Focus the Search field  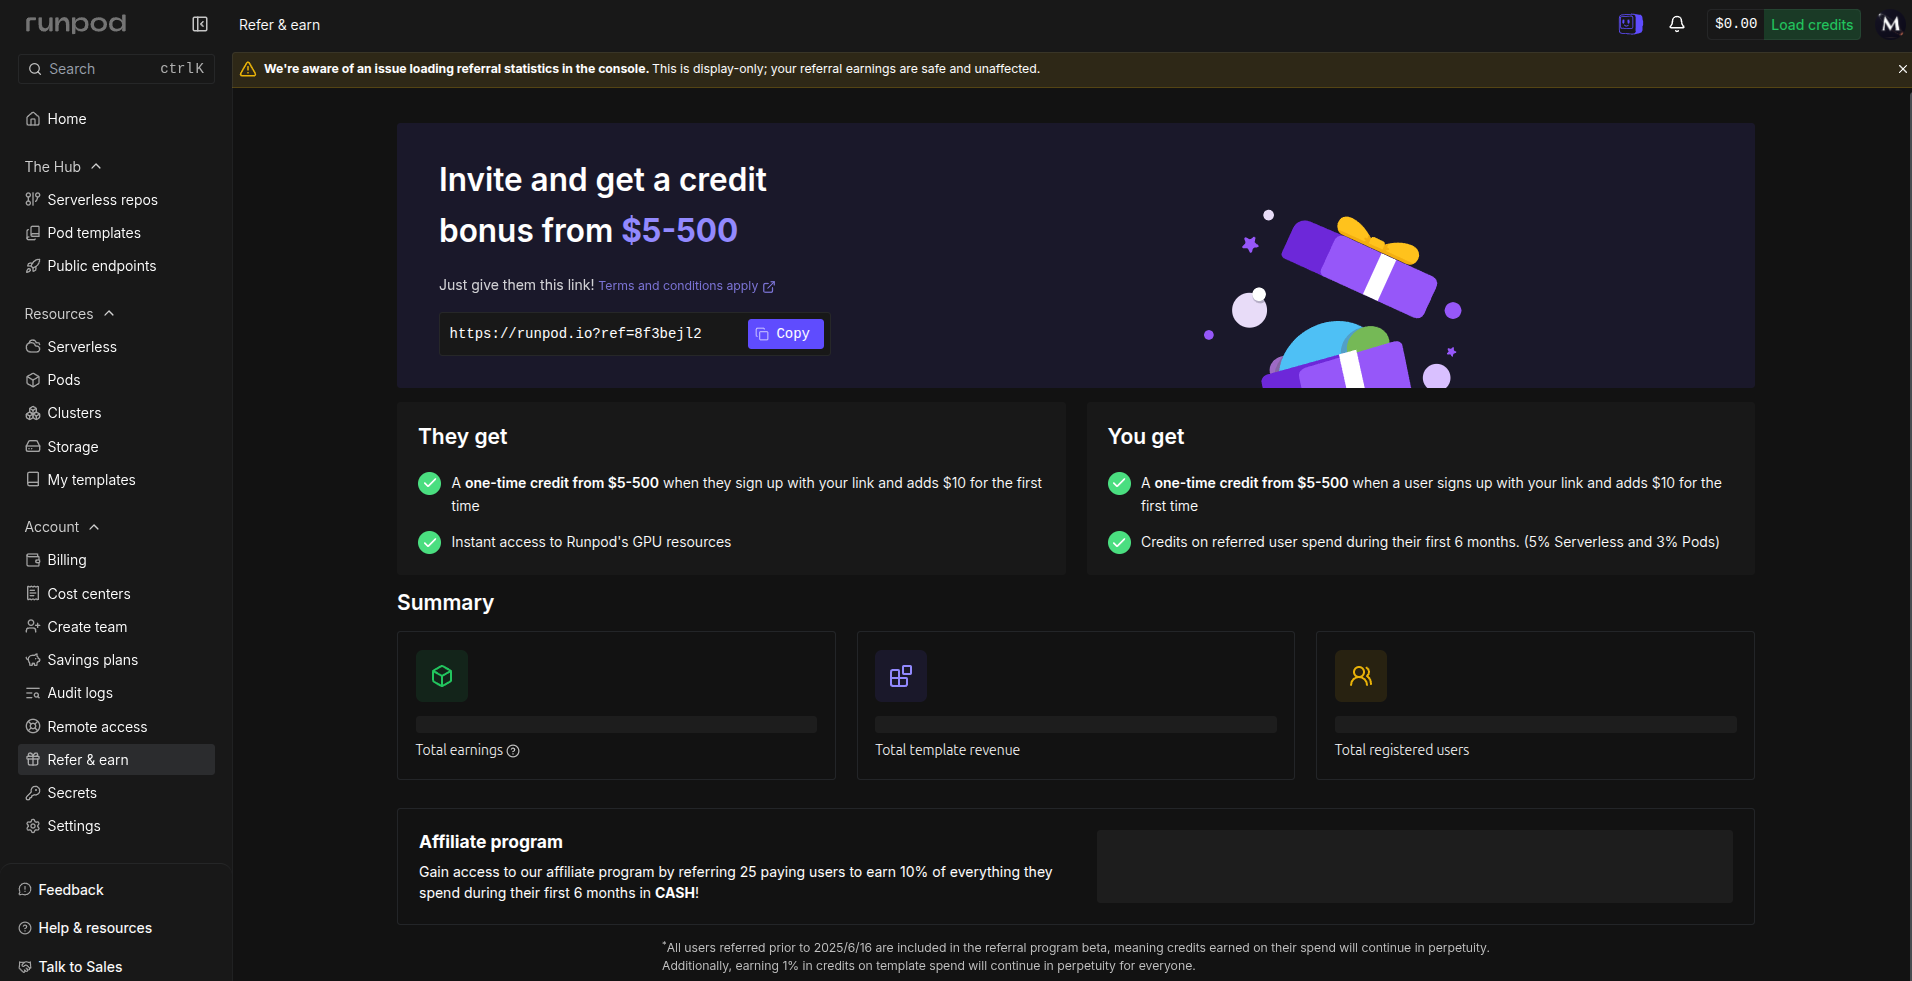116,69
